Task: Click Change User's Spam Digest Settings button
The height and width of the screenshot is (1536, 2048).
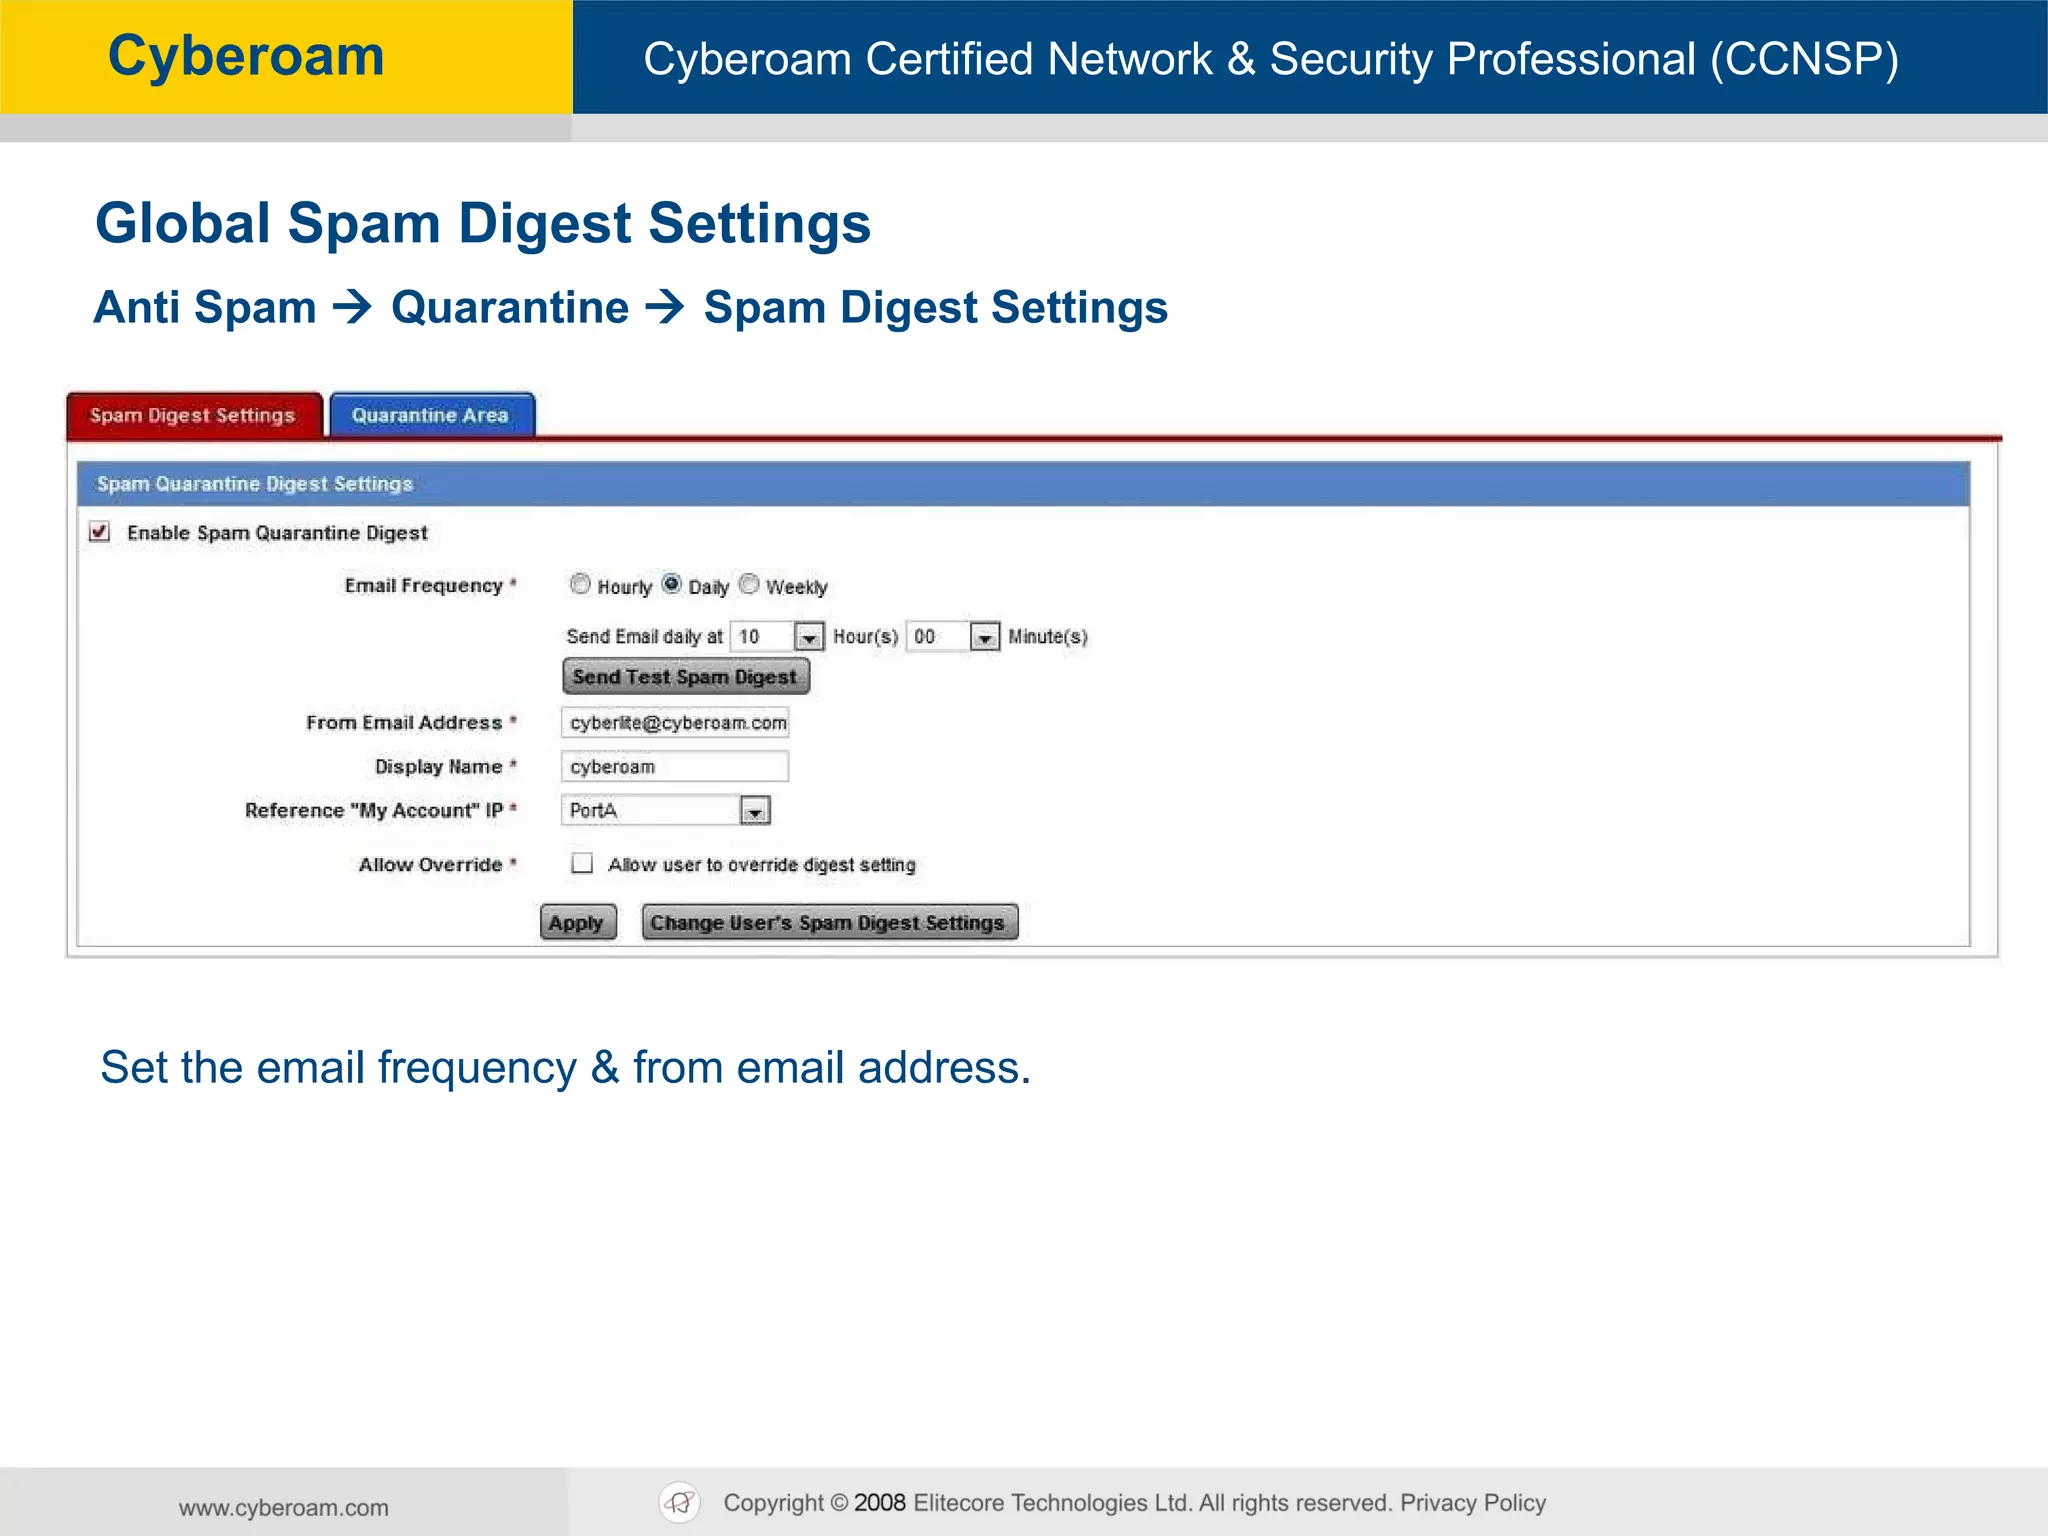Action: pos(830,922)
